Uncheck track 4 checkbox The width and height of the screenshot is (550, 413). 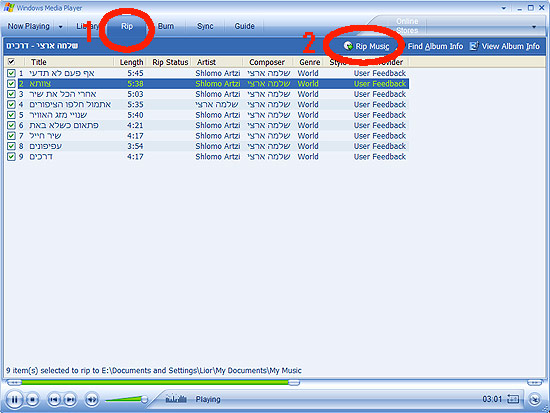[x=11, y=105]
